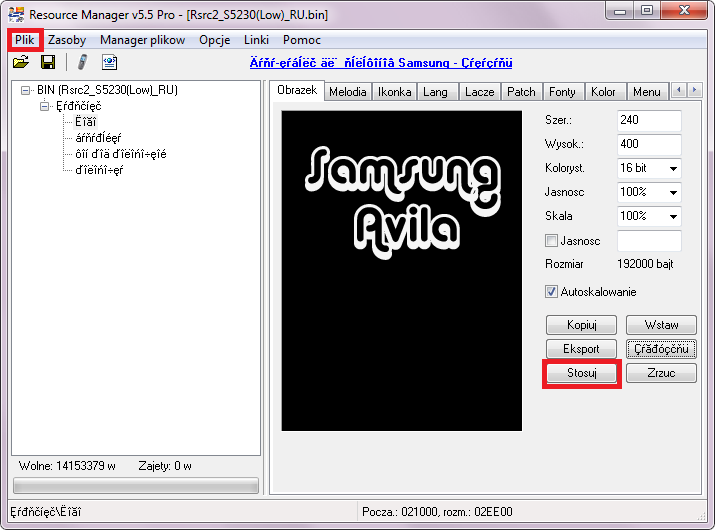Click the Wysok. field showing 400
716x530 pixels.
point(649,144)
